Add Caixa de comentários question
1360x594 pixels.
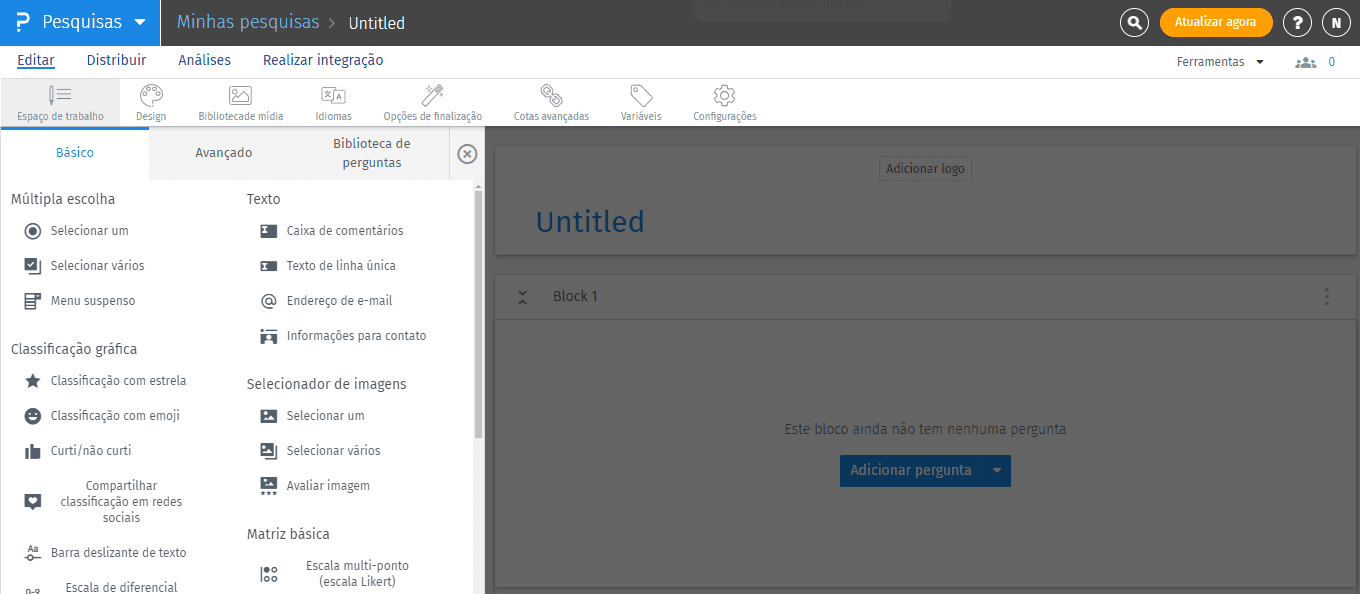[x=332, y=231]
